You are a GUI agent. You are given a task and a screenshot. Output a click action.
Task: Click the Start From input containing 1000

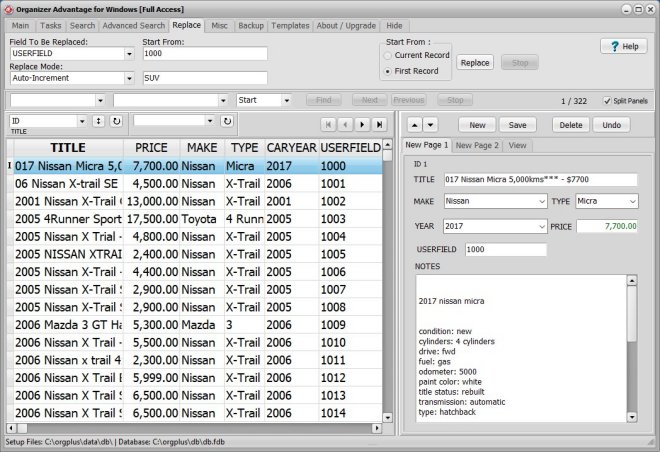205,54
